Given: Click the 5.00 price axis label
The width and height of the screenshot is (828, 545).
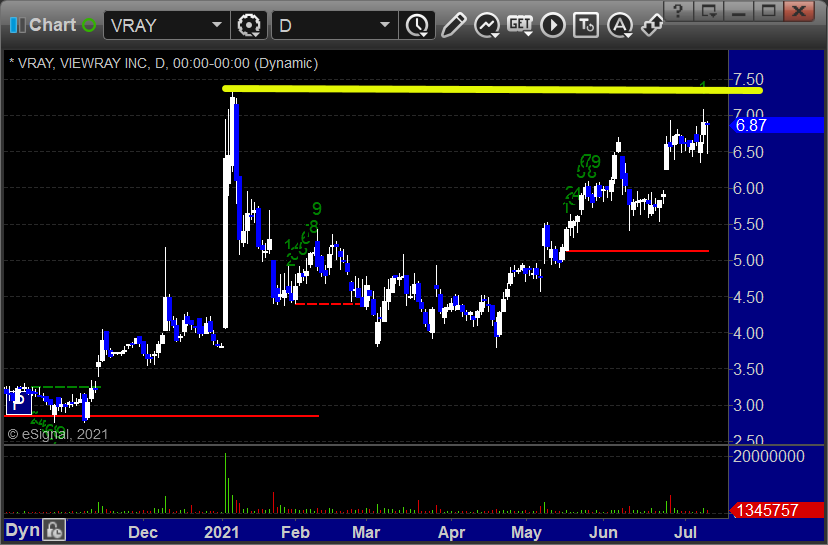Looking at the screenshot, I should (x=748, y=260).
